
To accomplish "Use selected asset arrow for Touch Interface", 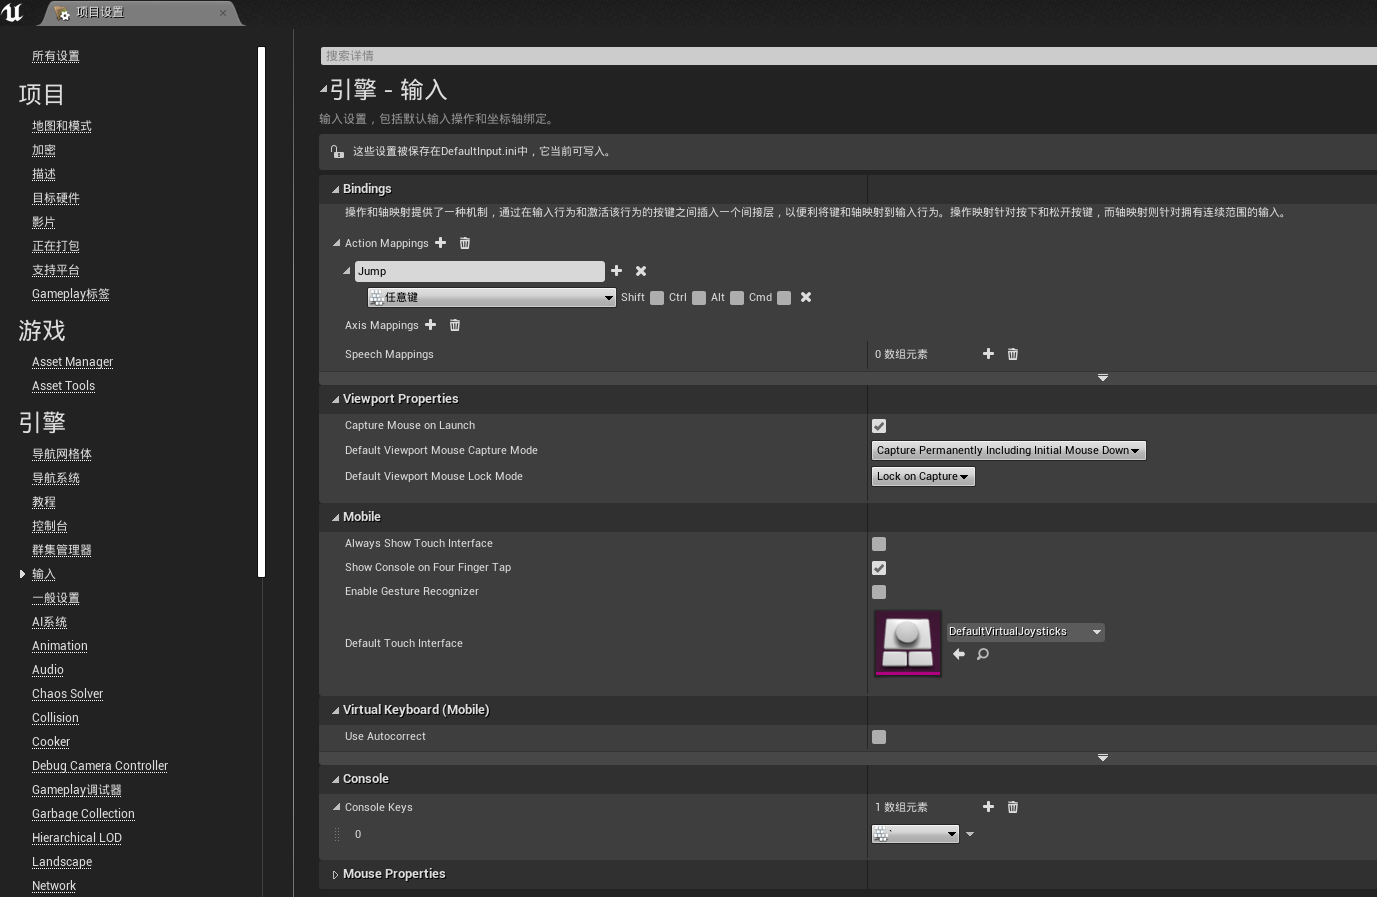I will point(959,654).
